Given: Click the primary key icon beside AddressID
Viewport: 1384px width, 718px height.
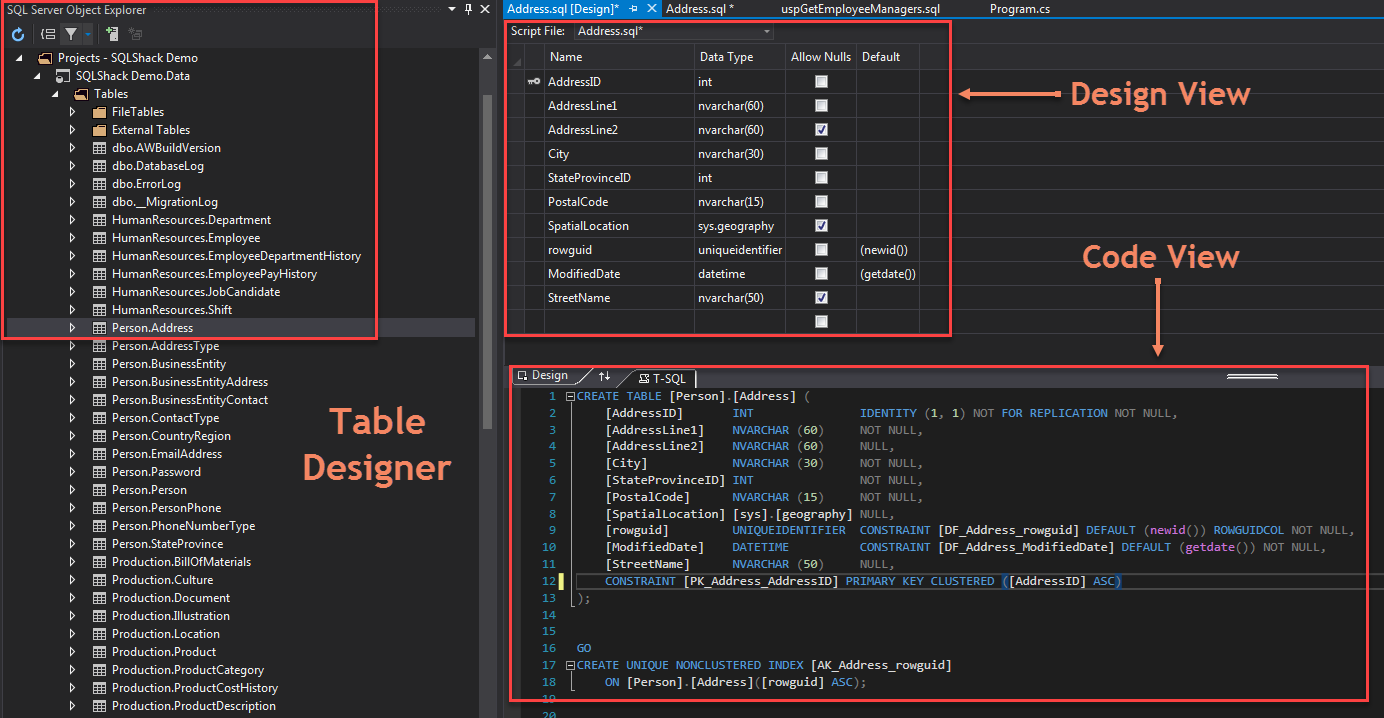Looking at the screenshot, I should click(x=534, y=82).
